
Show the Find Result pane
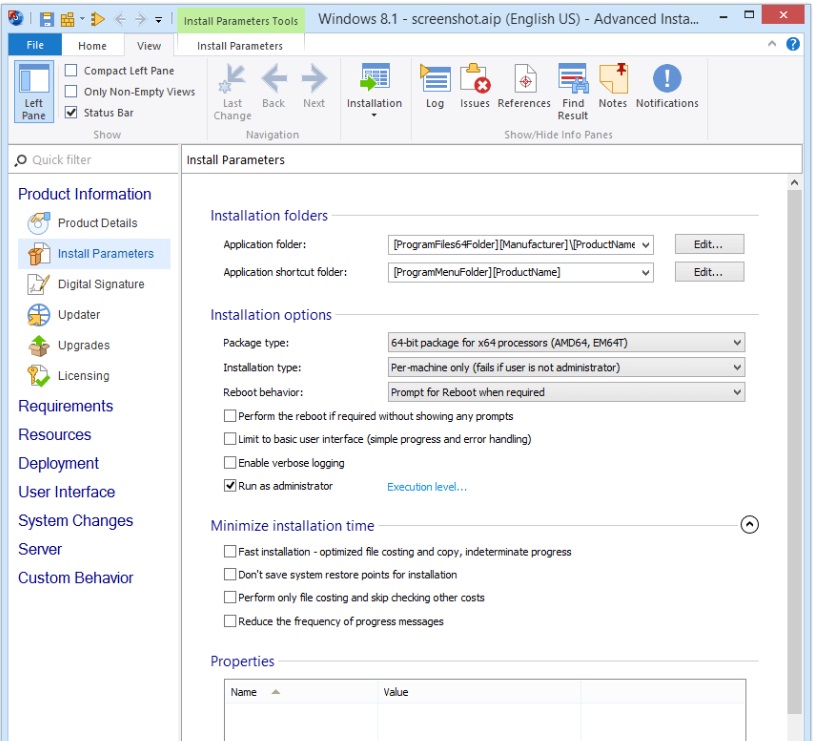pyautogui.click(x=573, y=92)
